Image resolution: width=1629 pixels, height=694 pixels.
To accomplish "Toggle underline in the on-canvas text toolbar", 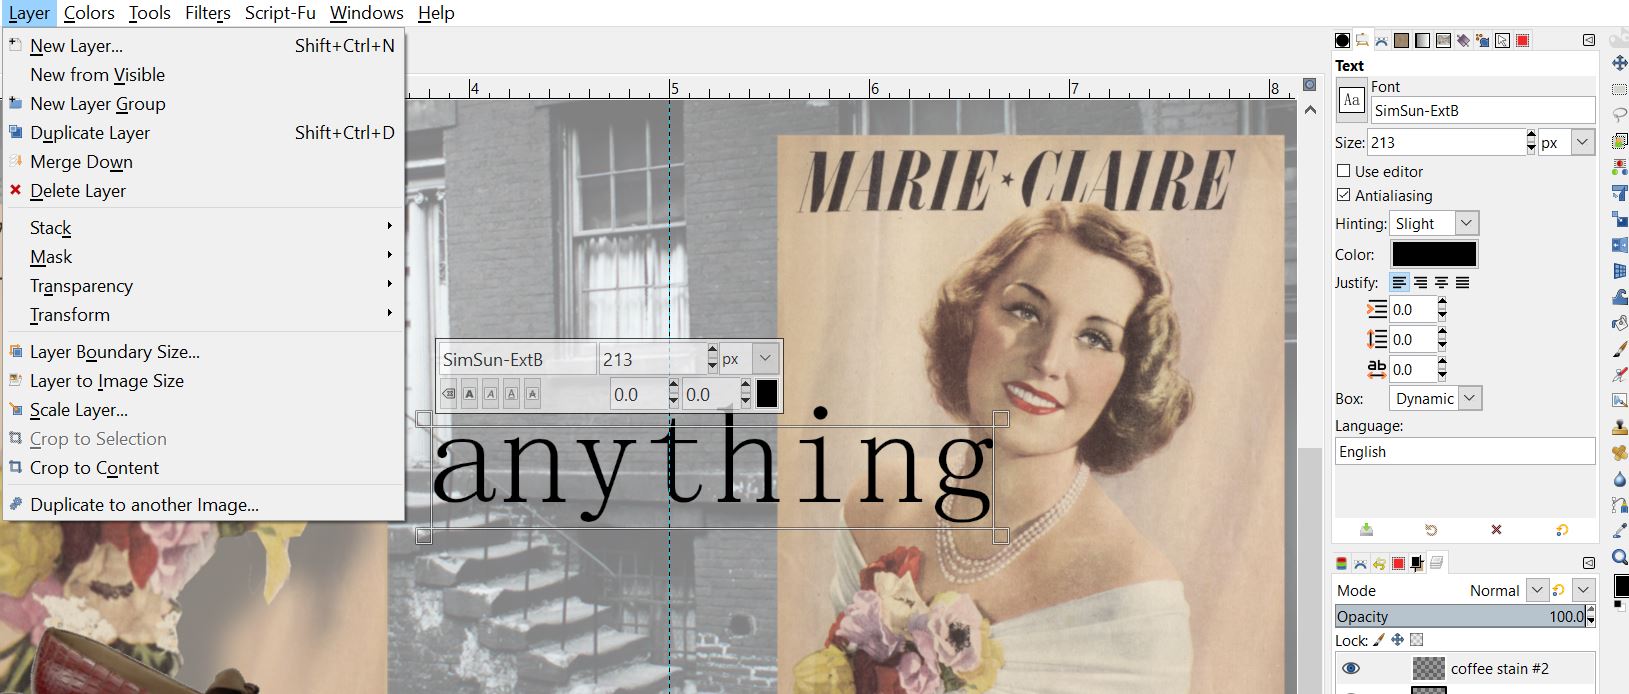I will (511, 394).
